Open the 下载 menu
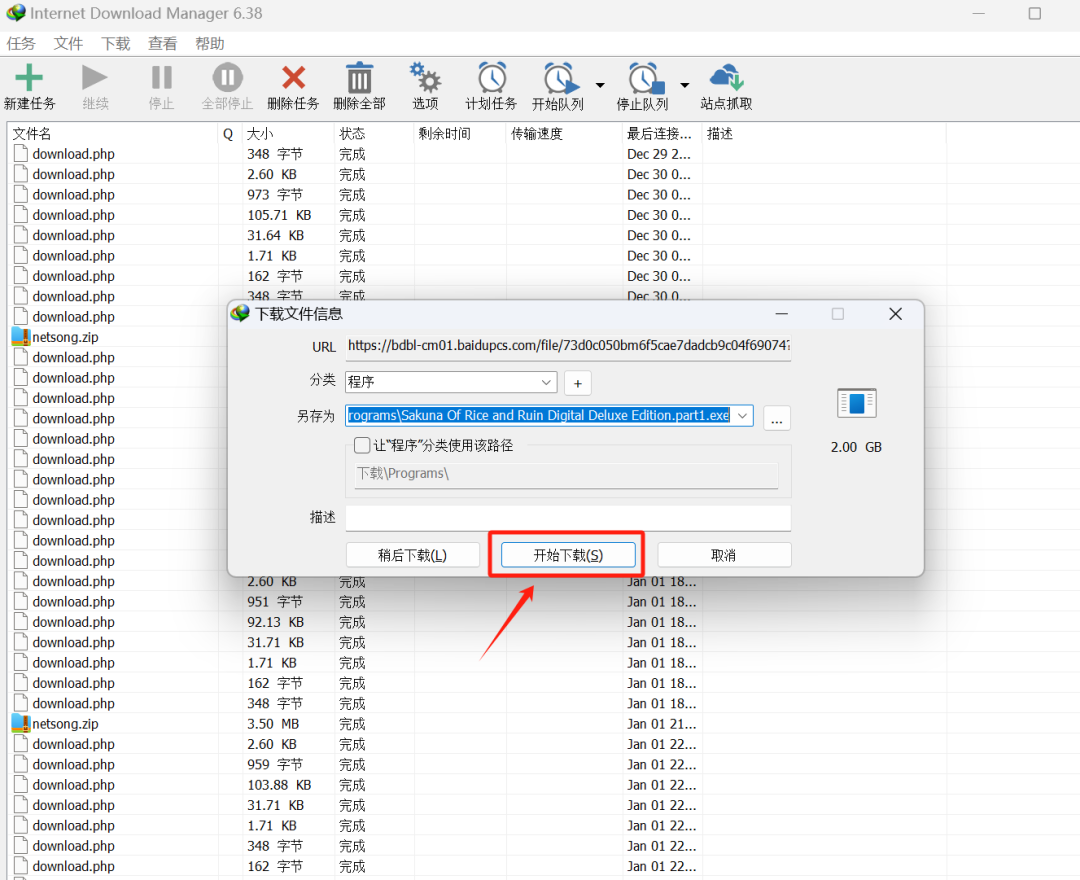This screenshot has width=1080, height=880. [x=115, y=43]
